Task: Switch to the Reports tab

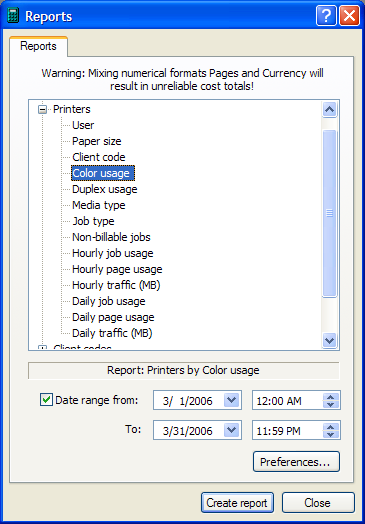Action: point(38,46)
